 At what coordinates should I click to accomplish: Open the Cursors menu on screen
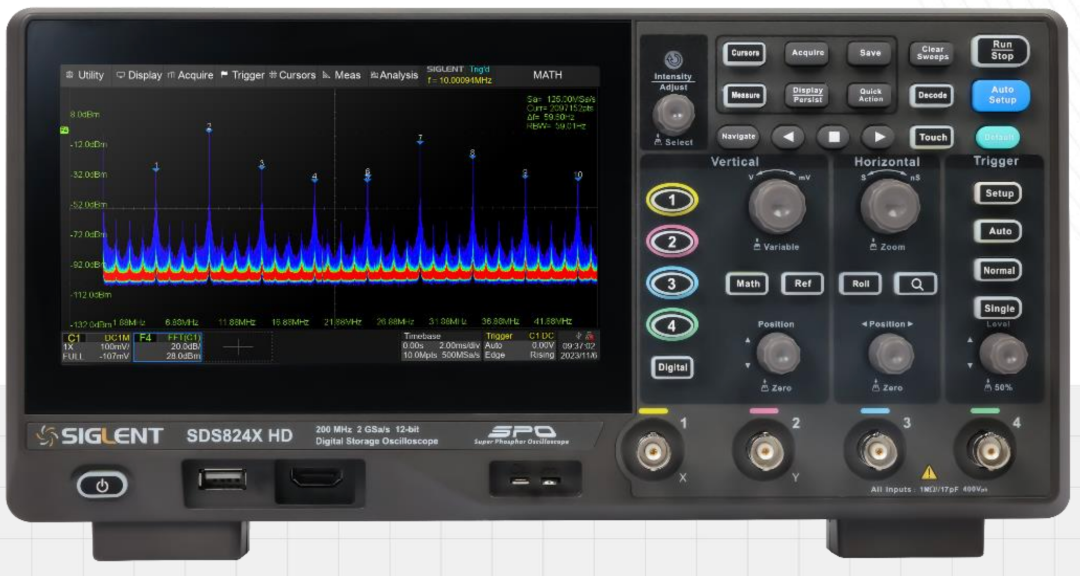coord(293,75)
